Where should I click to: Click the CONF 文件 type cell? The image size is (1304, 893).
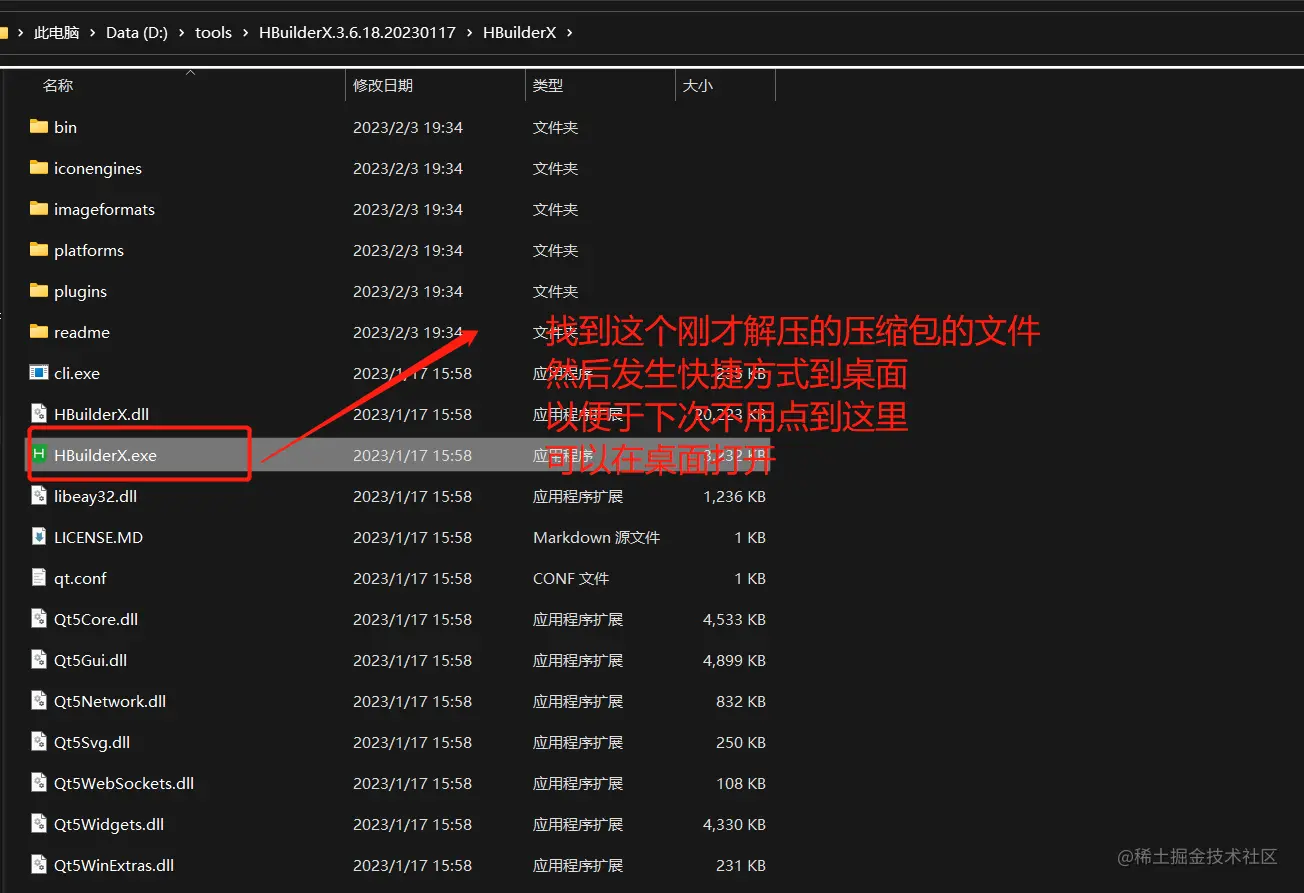click(571, 578)
